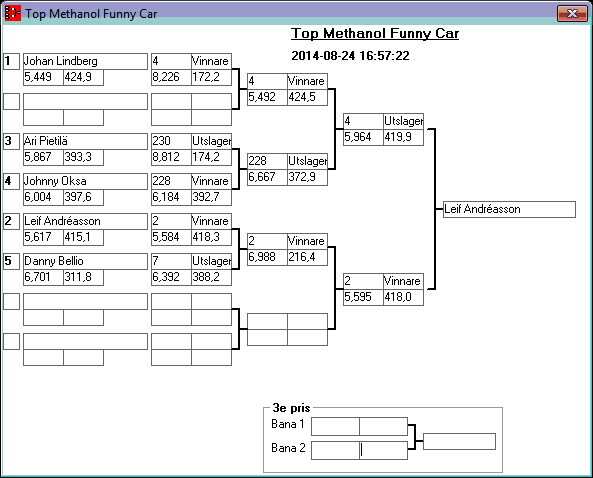Click the 415,1 speed cell
593x478 pixels.
[x=83, y=237]
